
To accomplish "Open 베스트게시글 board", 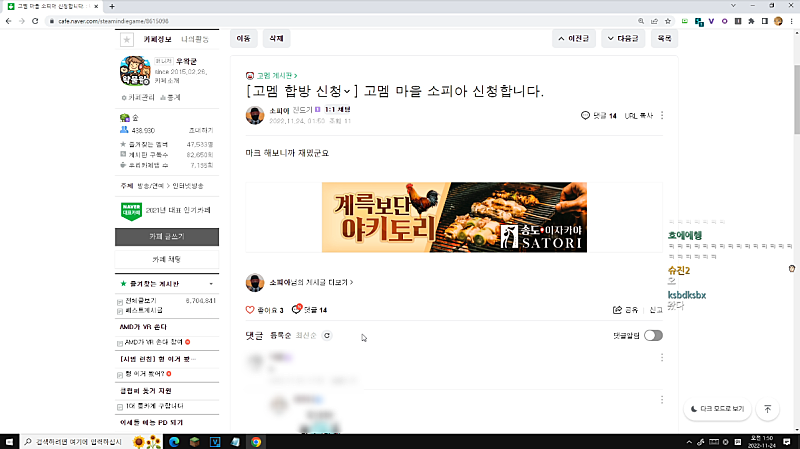I will [x=144, y=310].
